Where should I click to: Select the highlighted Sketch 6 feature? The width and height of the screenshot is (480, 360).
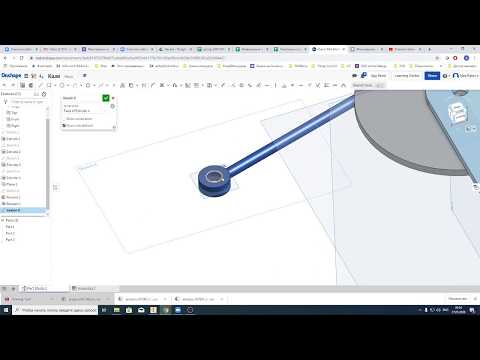tap(23, 210)
